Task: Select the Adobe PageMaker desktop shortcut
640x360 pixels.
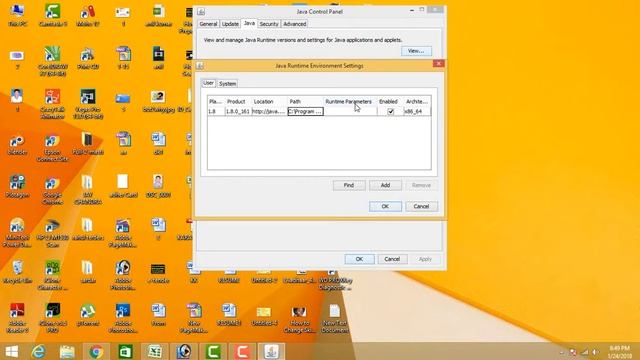Action: click(x=123, y=233)
